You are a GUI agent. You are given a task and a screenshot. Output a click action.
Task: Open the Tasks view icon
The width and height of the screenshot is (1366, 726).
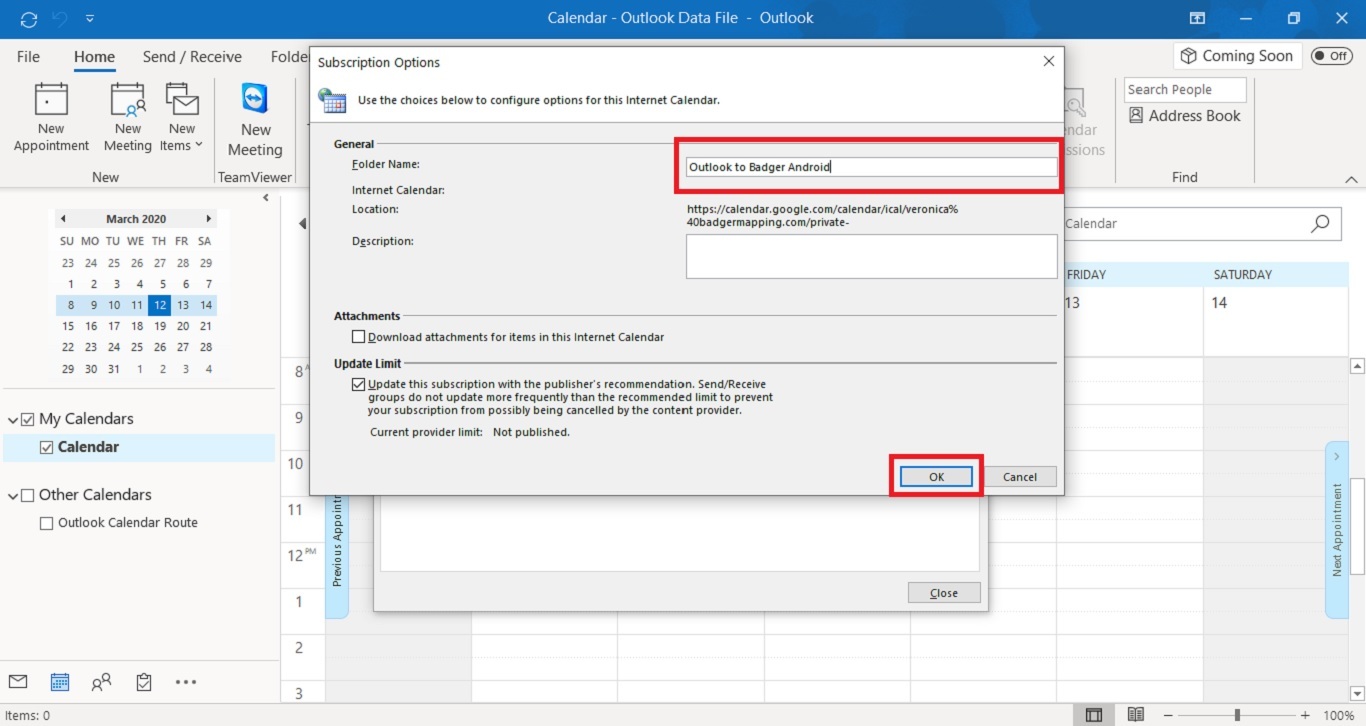coord(144,682)
